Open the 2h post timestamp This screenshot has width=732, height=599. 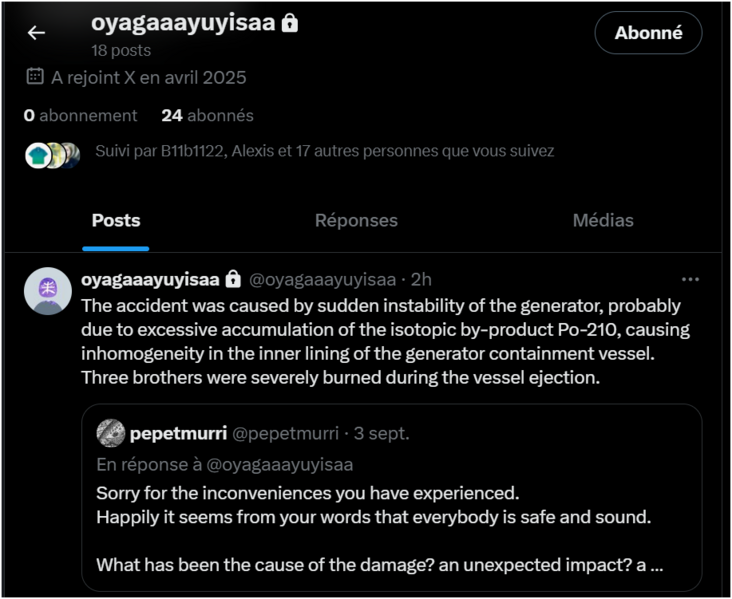tap(421, 280)
